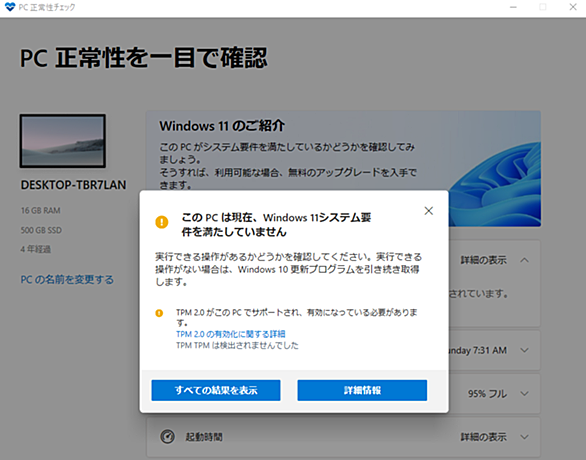The width and height of the screenshot is (586, 460).
Task: Click the 16 GB RAM text
Action: coord(40,210)
